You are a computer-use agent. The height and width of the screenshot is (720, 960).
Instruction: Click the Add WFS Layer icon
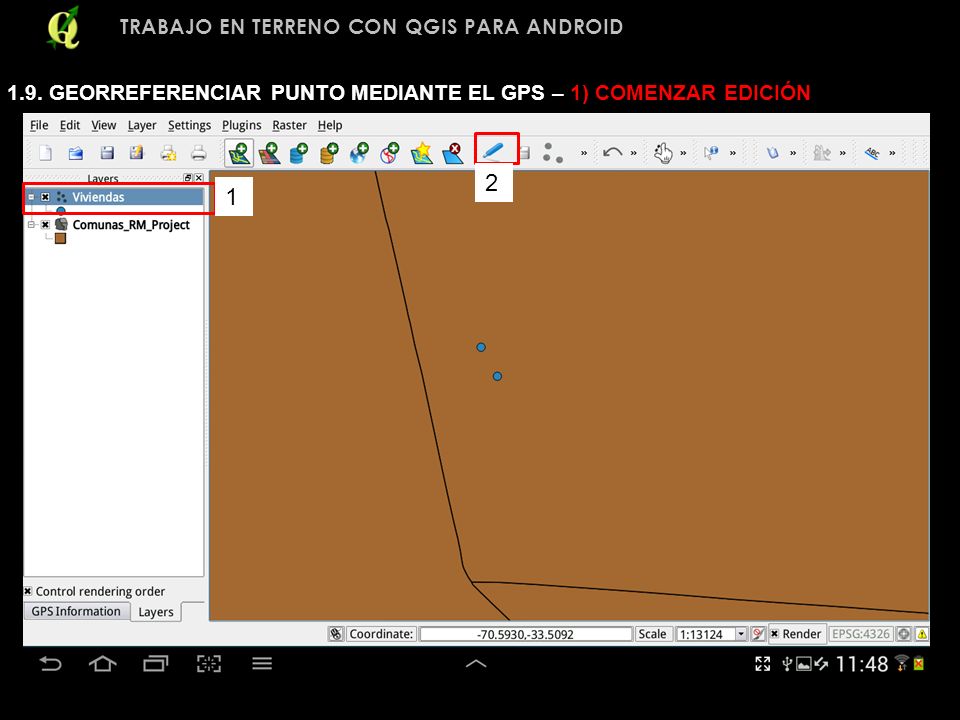point(389,152)
